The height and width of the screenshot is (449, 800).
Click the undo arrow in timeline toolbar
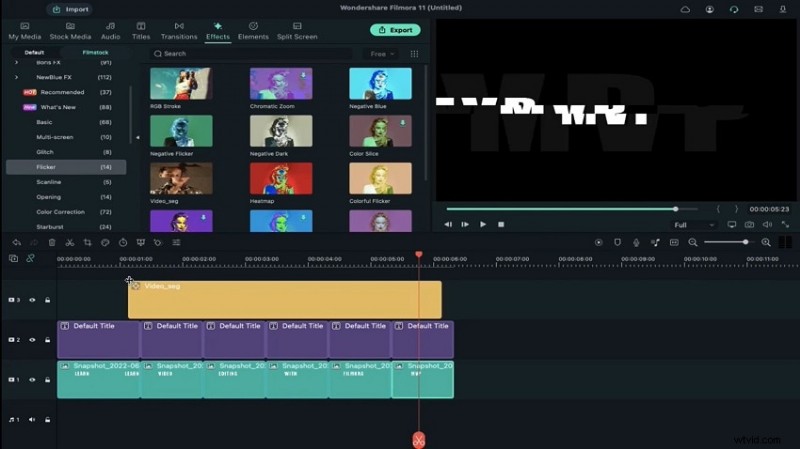pyautogui.click(x=16, y=243)
